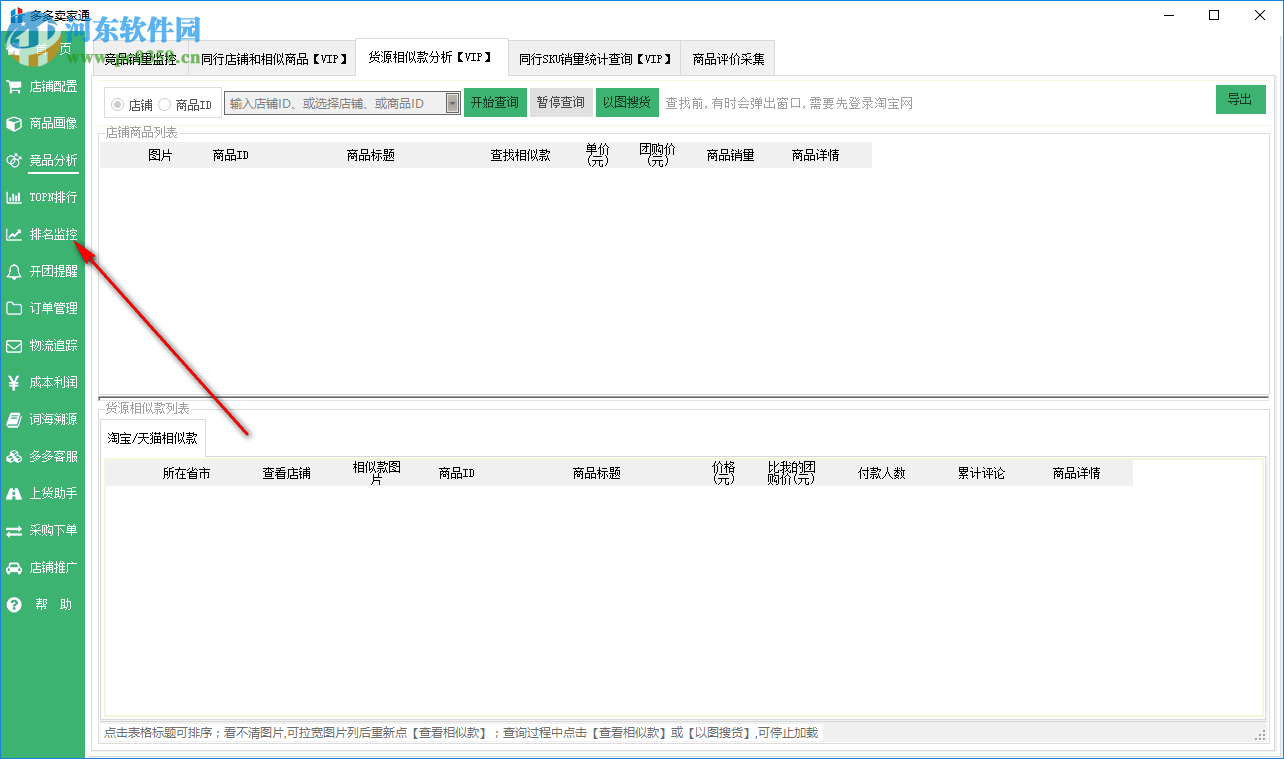
Task: Click the 比我的团购价(元) column header
Action: pos(792,473)
